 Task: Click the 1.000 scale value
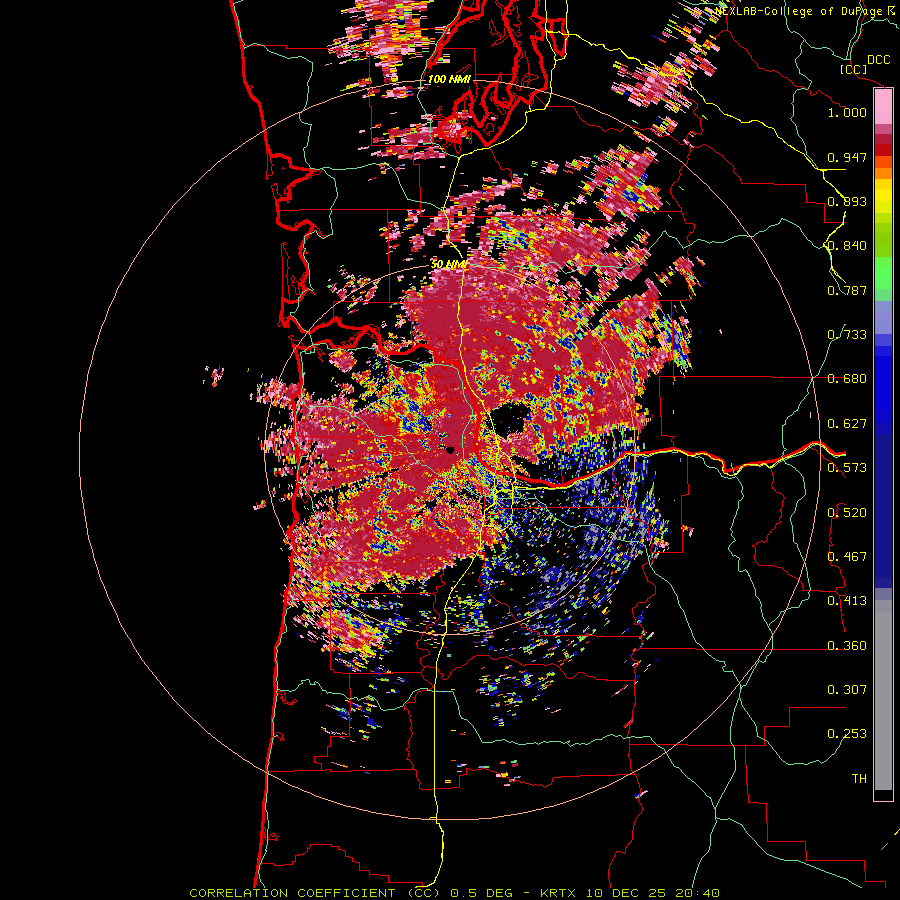click(x=847, y=112)
